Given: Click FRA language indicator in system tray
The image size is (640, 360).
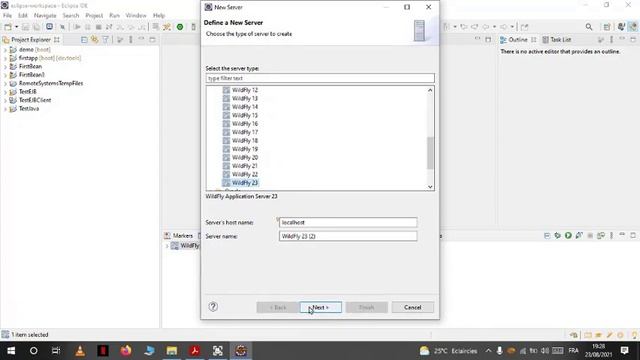Looking at the screenshot, I should coord(573,351).
